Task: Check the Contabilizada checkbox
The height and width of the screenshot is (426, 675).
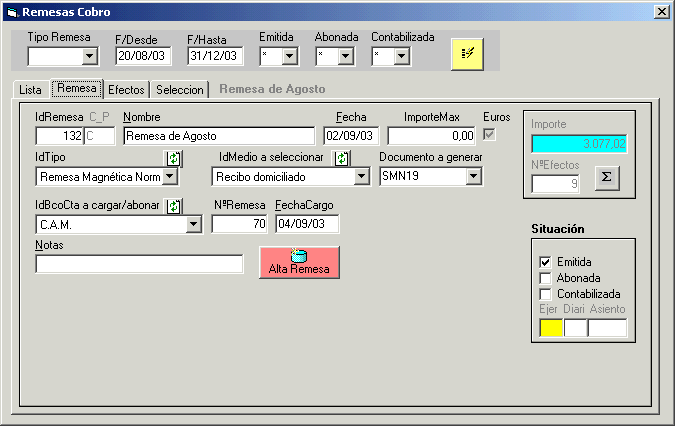Action: point(545,294)
